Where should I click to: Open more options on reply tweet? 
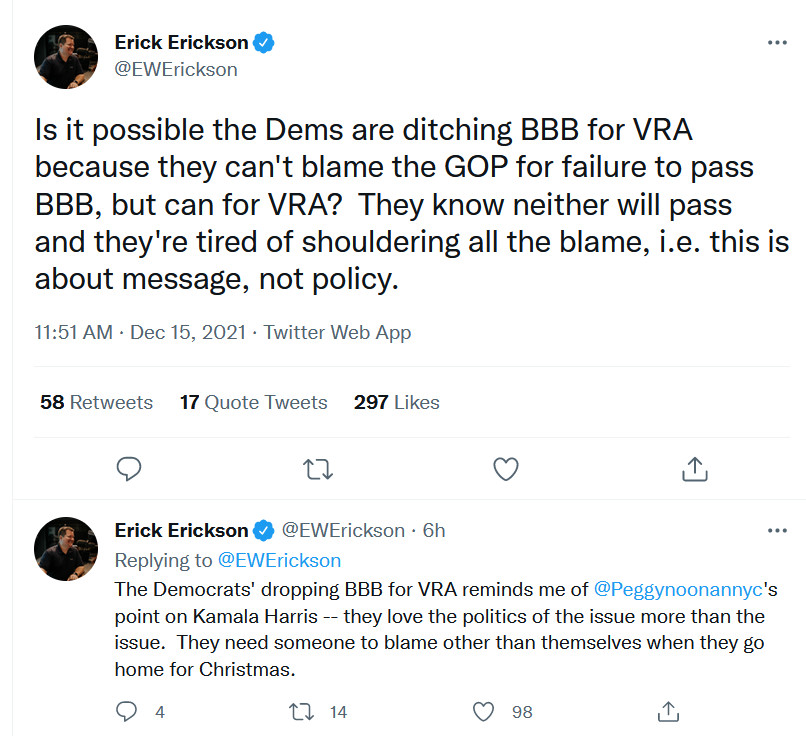point(776,530)
